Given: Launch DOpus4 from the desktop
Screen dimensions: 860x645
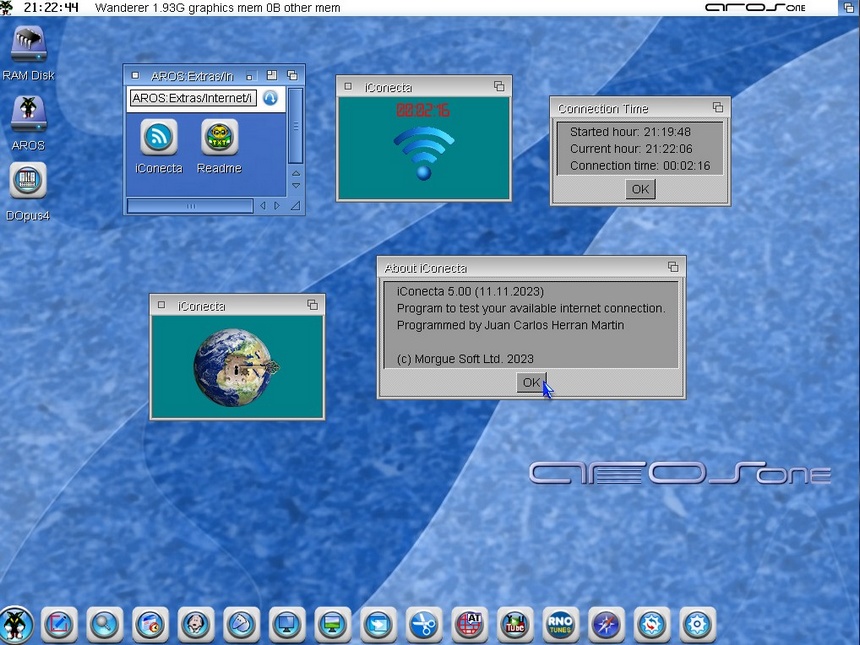Looking at the screenshot, I should (28, 182).
